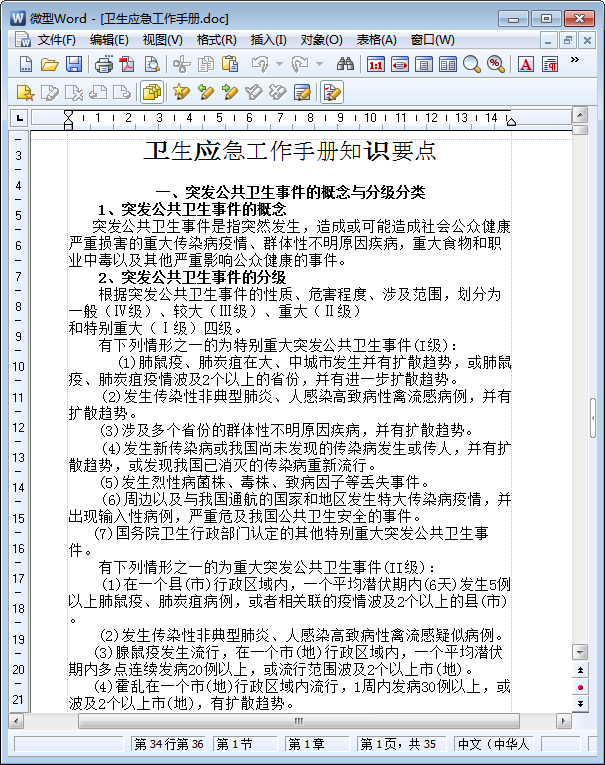Open the 插入(I) menu
The image size is (605, 765).
click(268, 40)
